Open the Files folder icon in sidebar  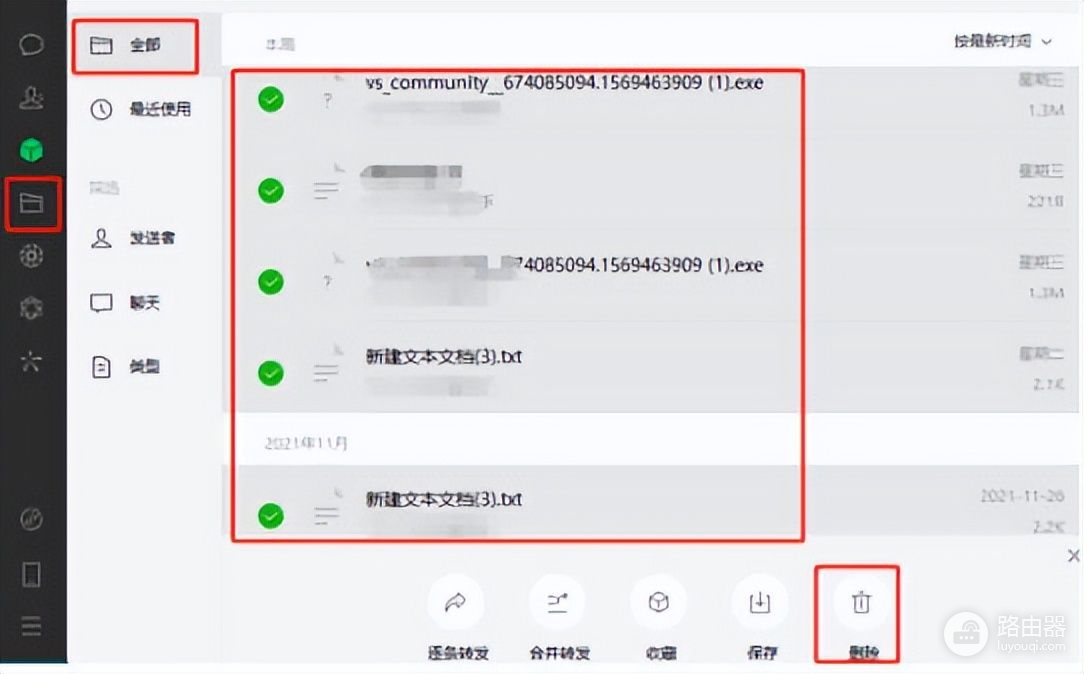(x=32, y=203)
